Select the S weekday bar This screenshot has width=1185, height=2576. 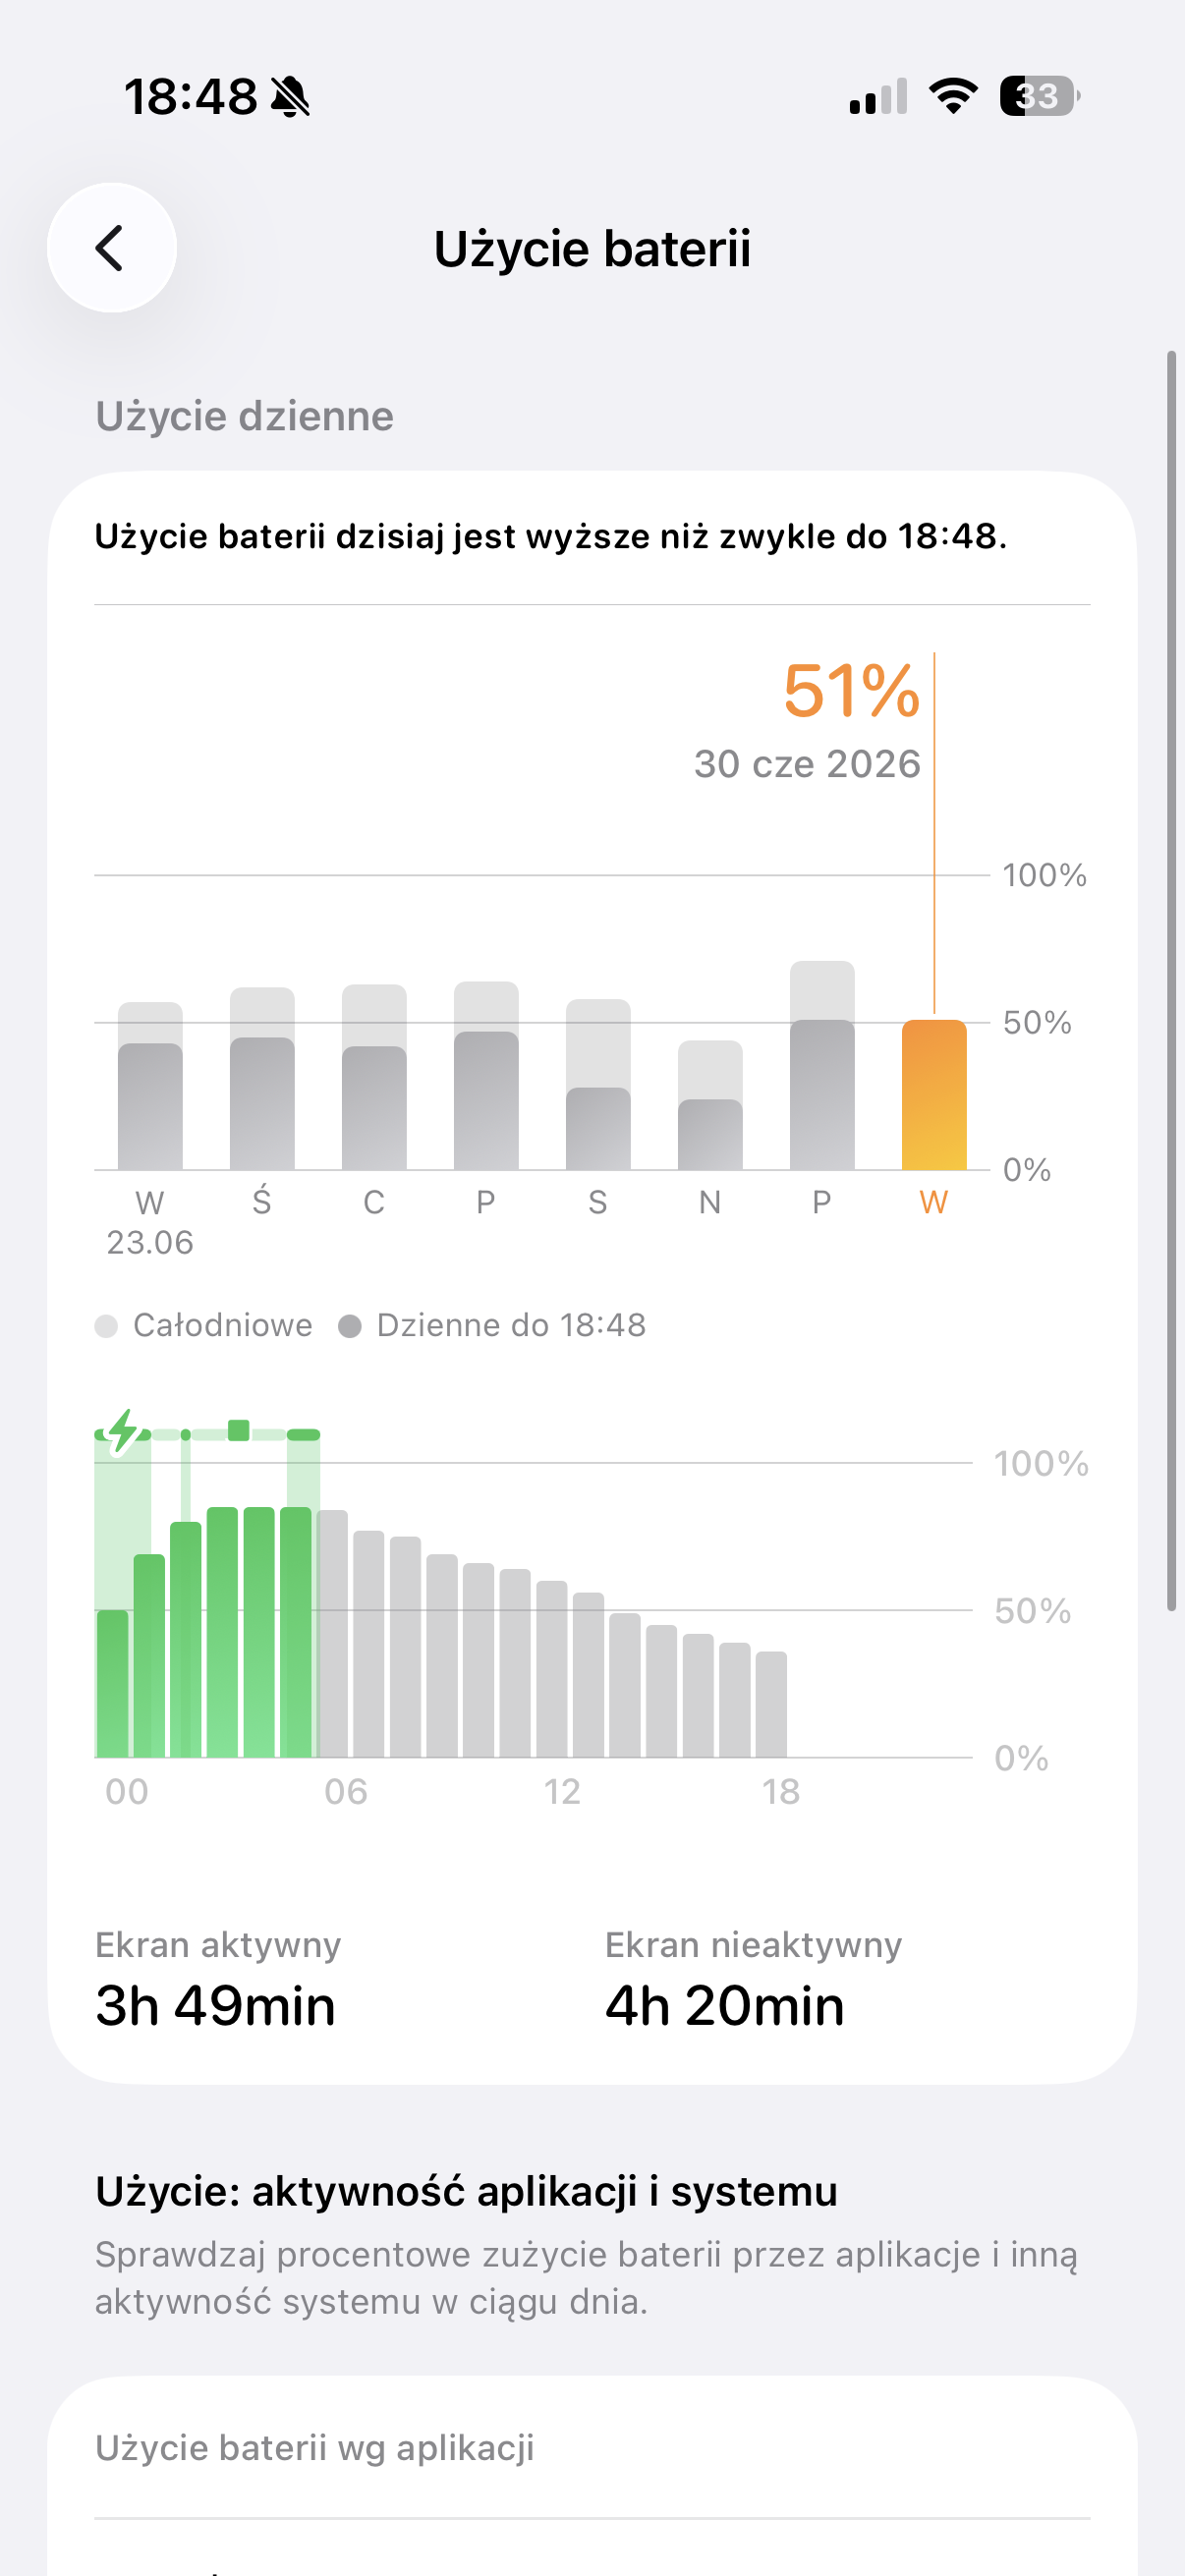click(x=598, y=1084)
